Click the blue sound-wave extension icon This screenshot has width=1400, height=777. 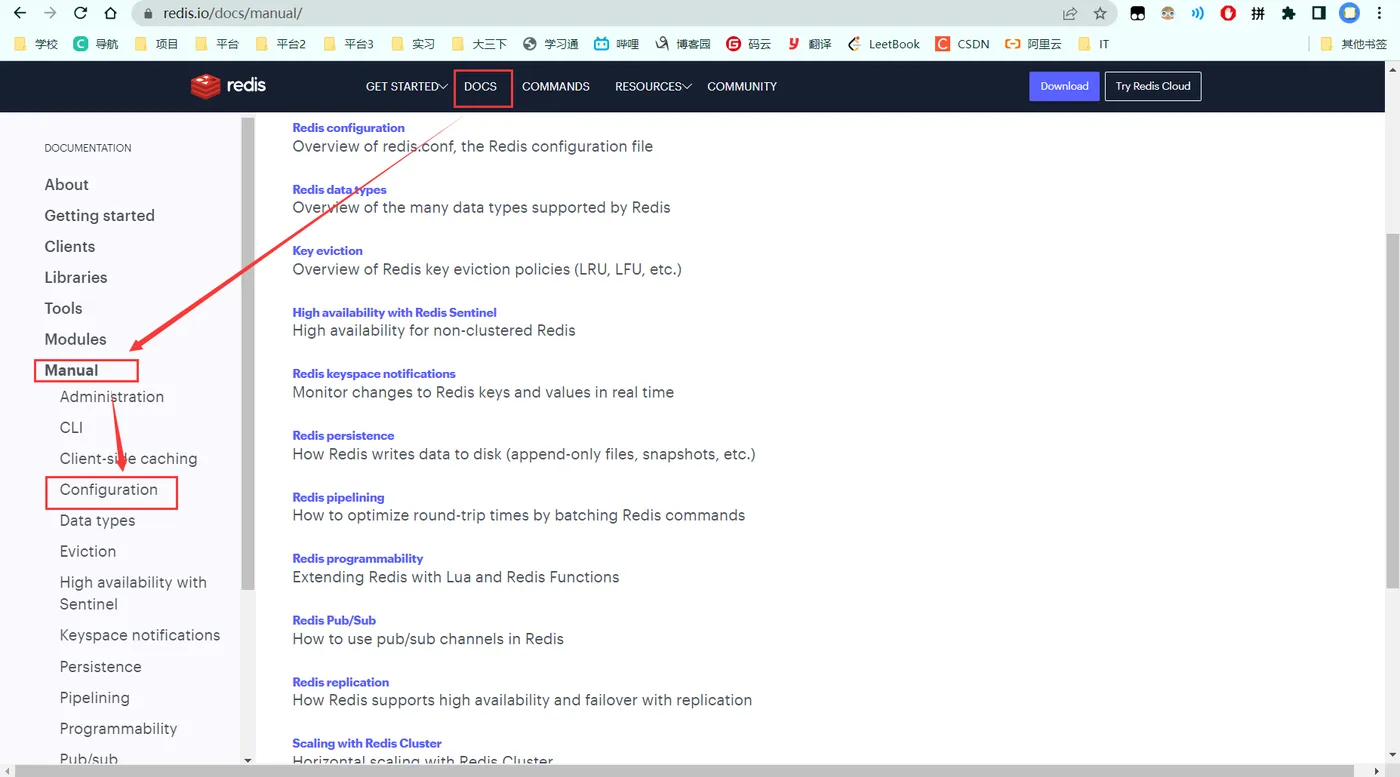click(1197, 14)
